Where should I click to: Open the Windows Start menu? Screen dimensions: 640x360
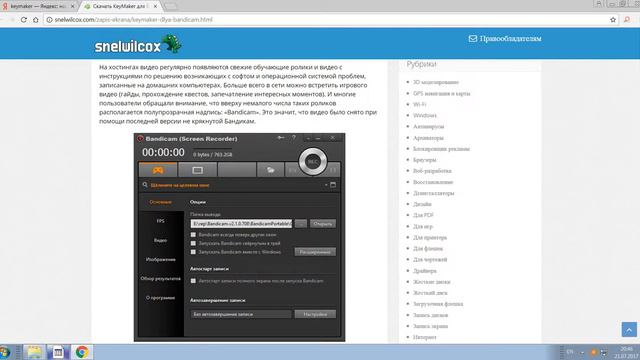tap(4, 352)
